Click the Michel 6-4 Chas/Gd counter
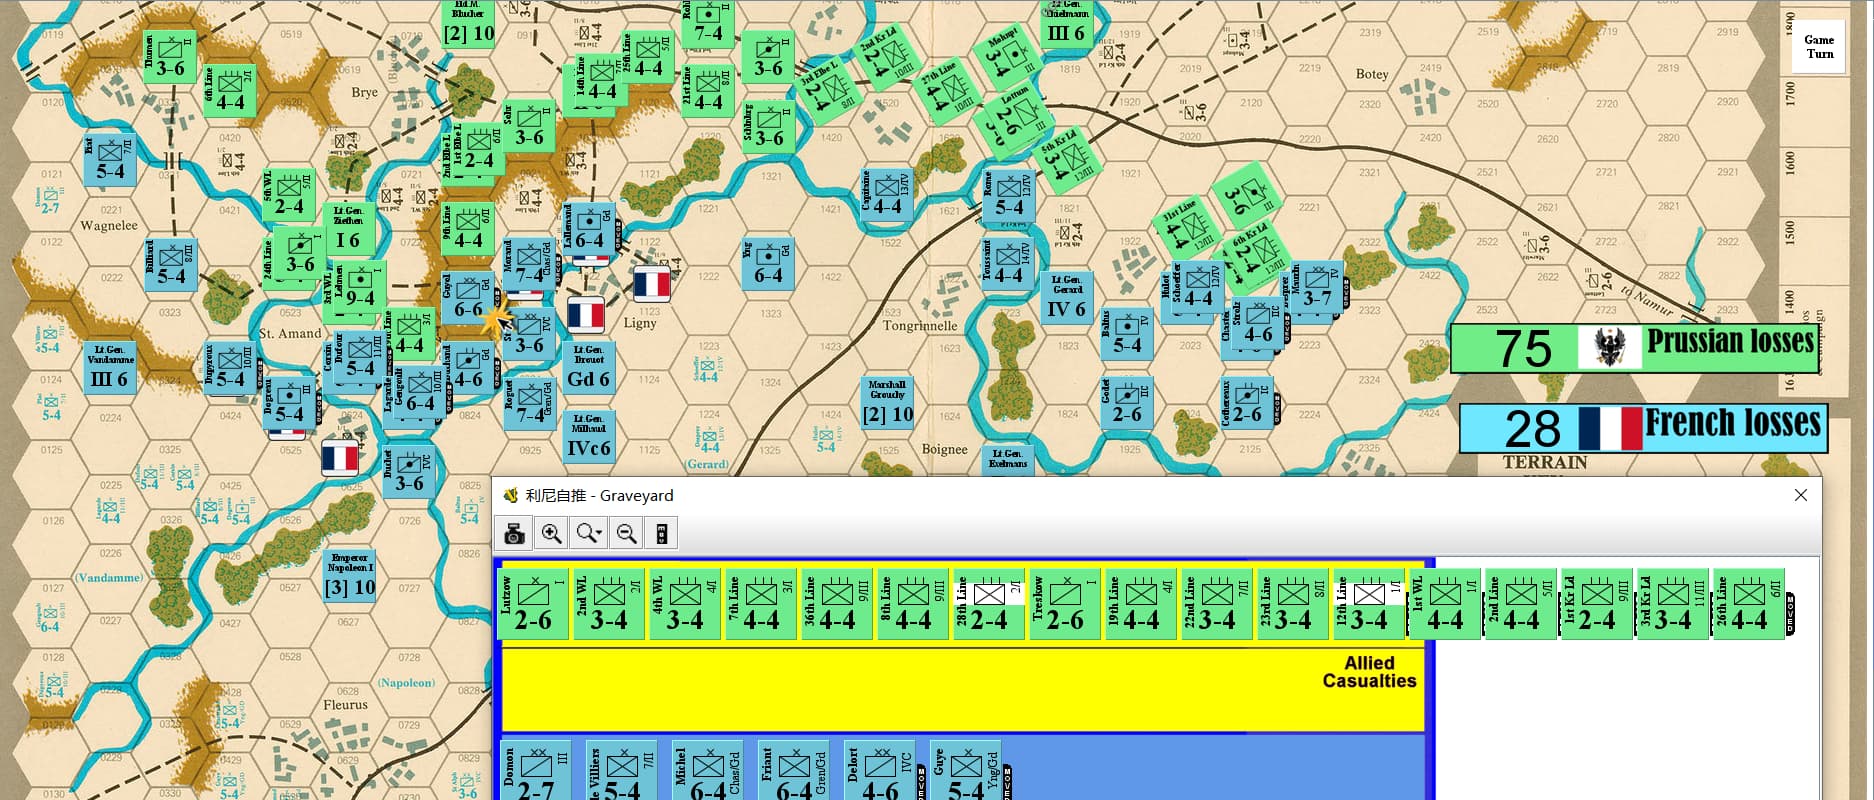Image resolution: width=1874 pixels, height=800 pixels. pyautogui.click(x=707, y=772)
